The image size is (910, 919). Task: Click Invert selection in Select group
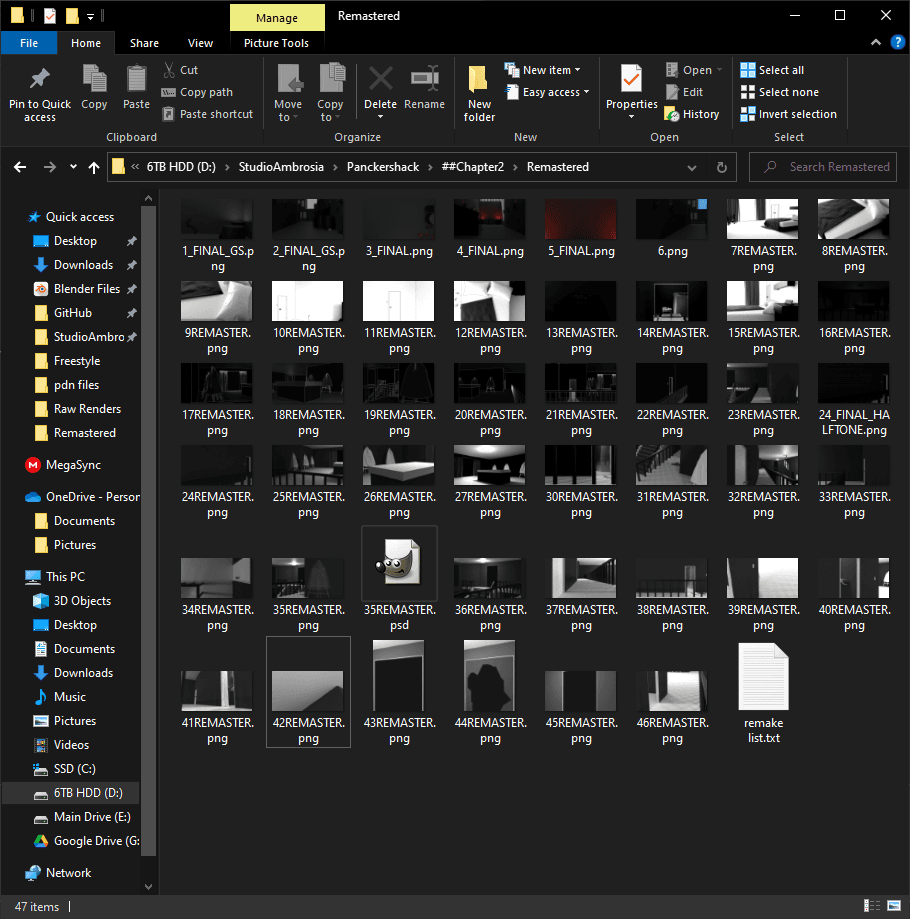[x=788, y=114]
